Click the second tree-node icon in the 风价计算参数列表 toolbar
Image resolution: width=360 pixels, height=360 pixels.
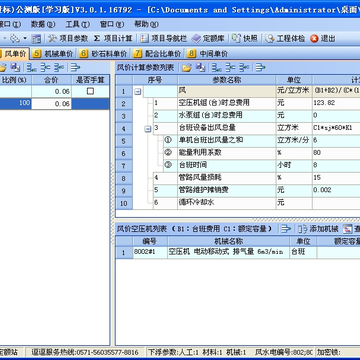tap(230, 68)
